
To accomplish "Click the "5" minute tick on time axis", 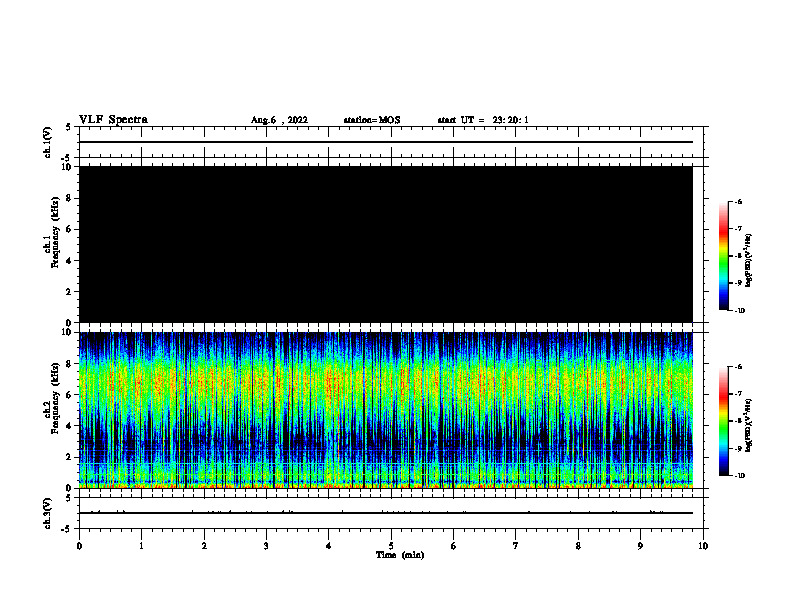I will [391, 546].
